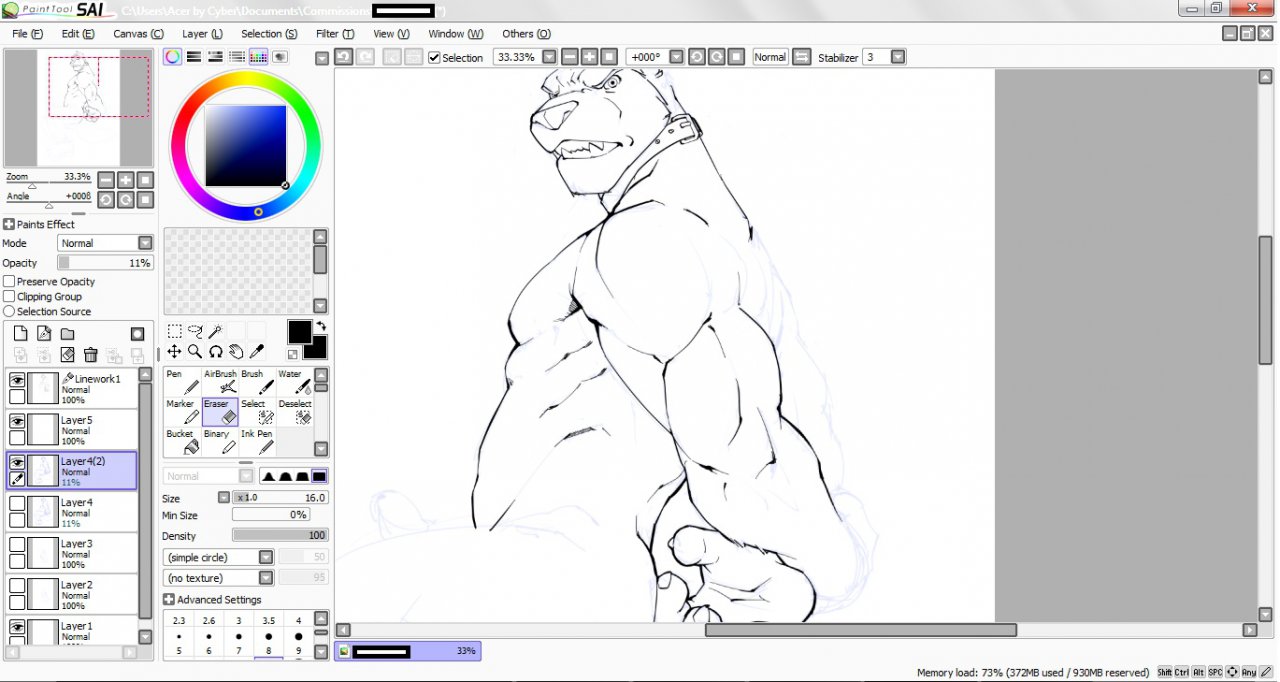Uncheck the Selection checkbox in the toolbar
Image resolution: width=1280 pixels, height=682 pixels.
pyautogui.click(x=434, y=58)
